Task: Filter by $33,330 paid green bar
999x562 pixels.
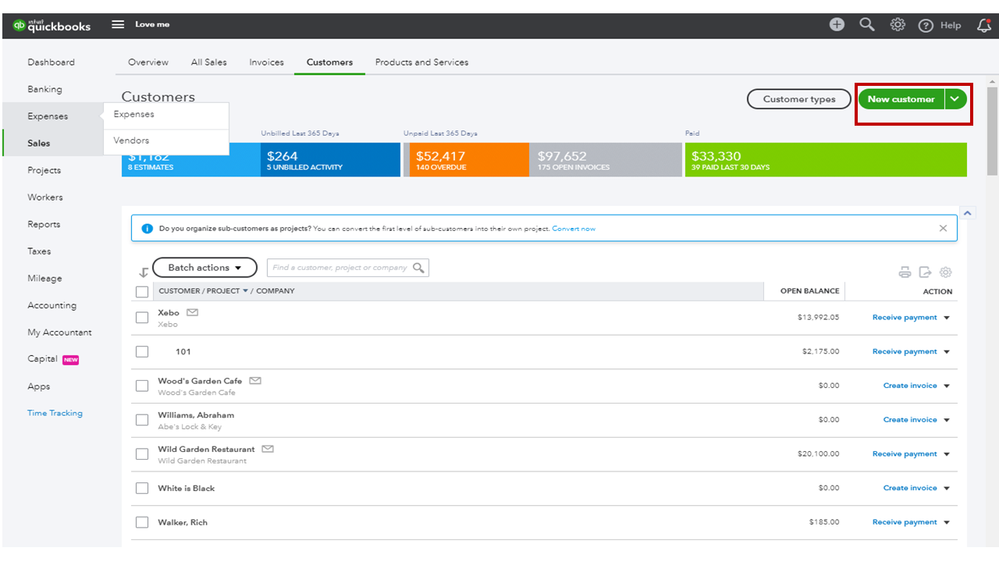Action: coord(826,159)
